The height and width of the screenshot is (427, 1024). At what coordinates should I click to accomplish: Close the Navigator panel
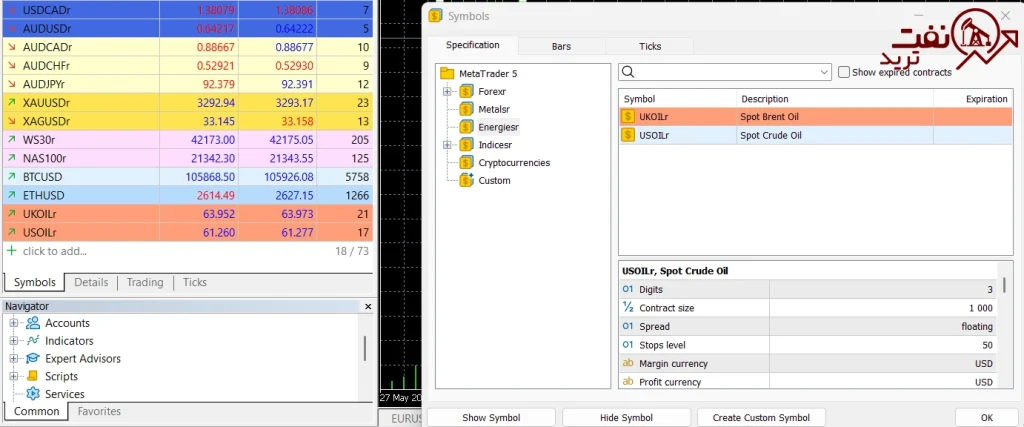[x=368, y=306]
